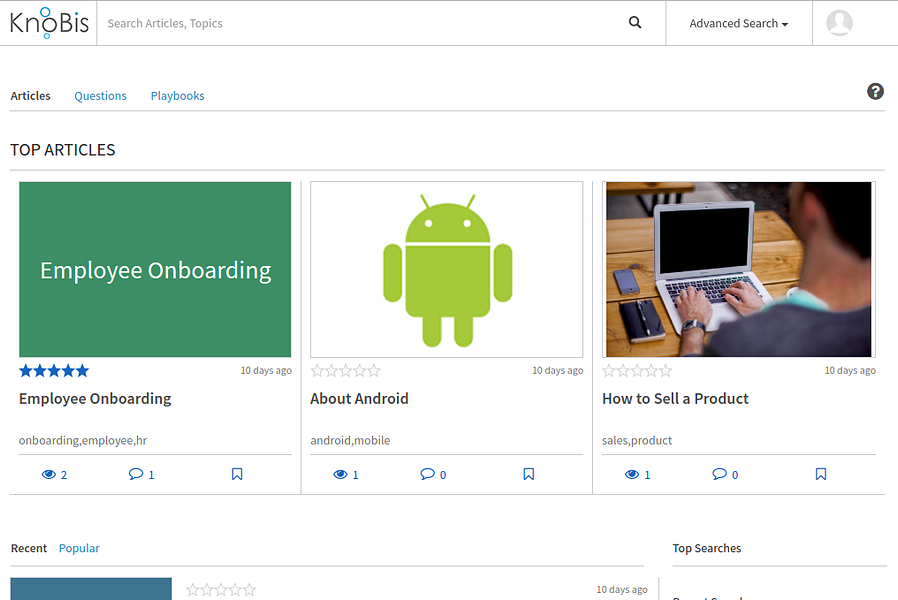The width and height of the screenshot is (898, 600).
Task: Click the search magnifier icon
Action: (635, 22)
